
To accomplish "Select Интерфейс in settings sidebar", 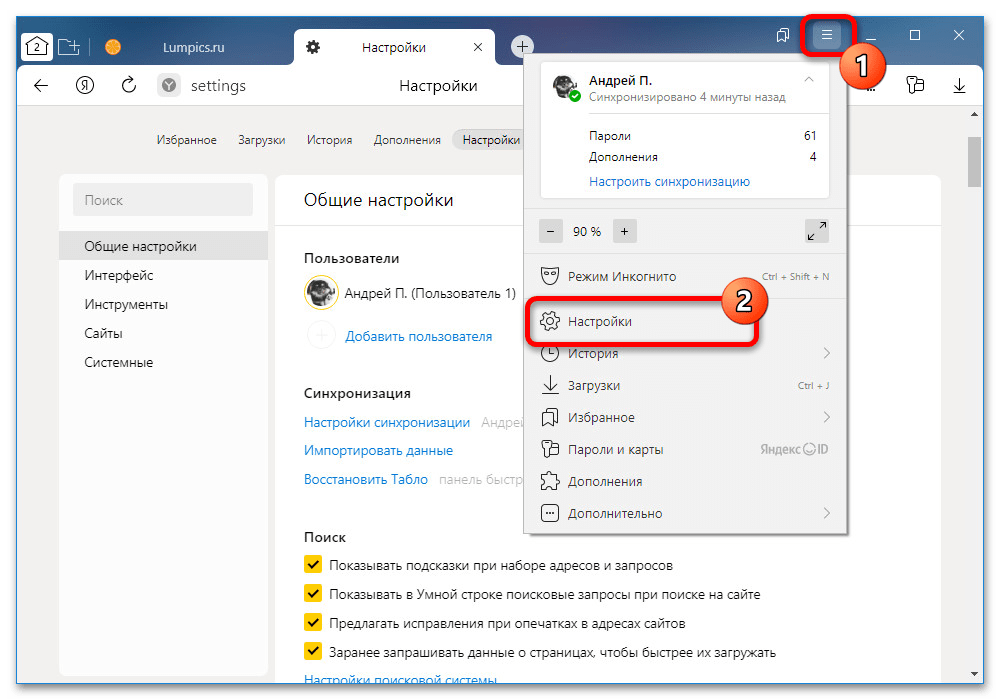I will click(x=163, y=275).
